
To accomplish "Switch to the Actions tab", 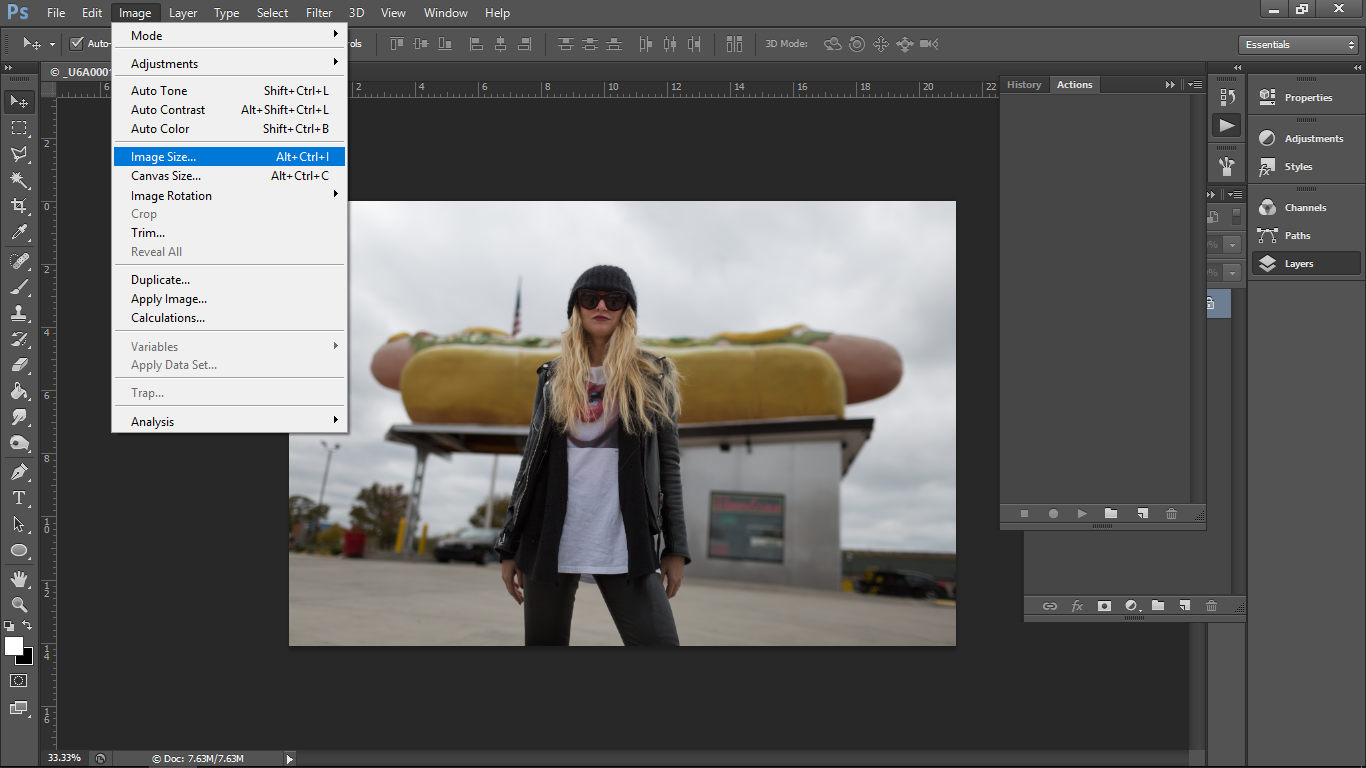I will [1074, 84].
